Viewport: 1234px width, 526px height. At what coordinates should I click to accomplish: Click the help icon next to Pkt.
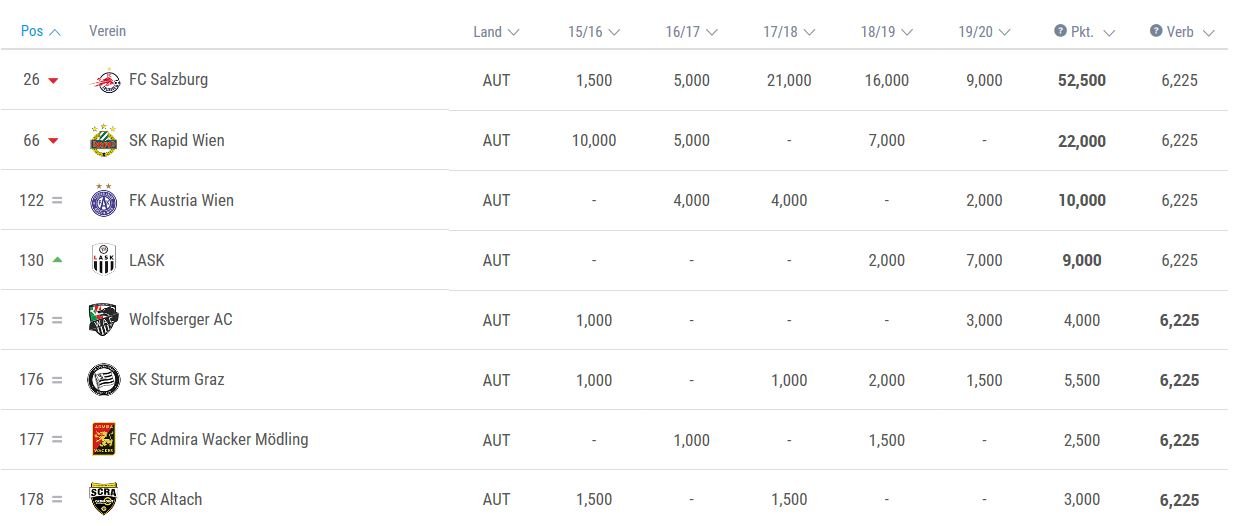[1060, 31]
